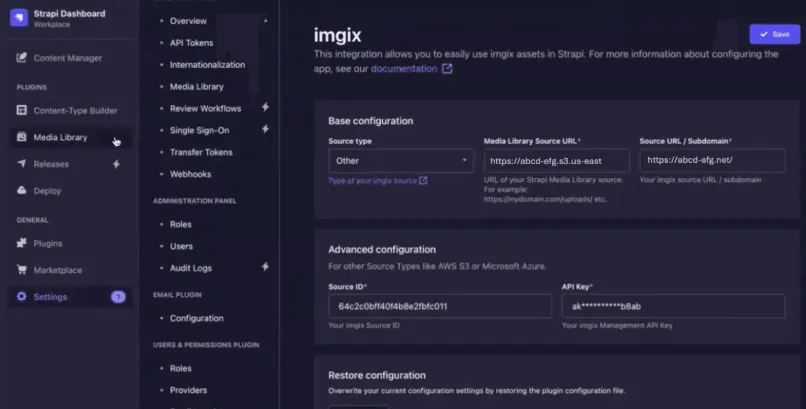Open Email Plugin Configuration
This screenshot has height=409, width=806.
coord(196,318)
